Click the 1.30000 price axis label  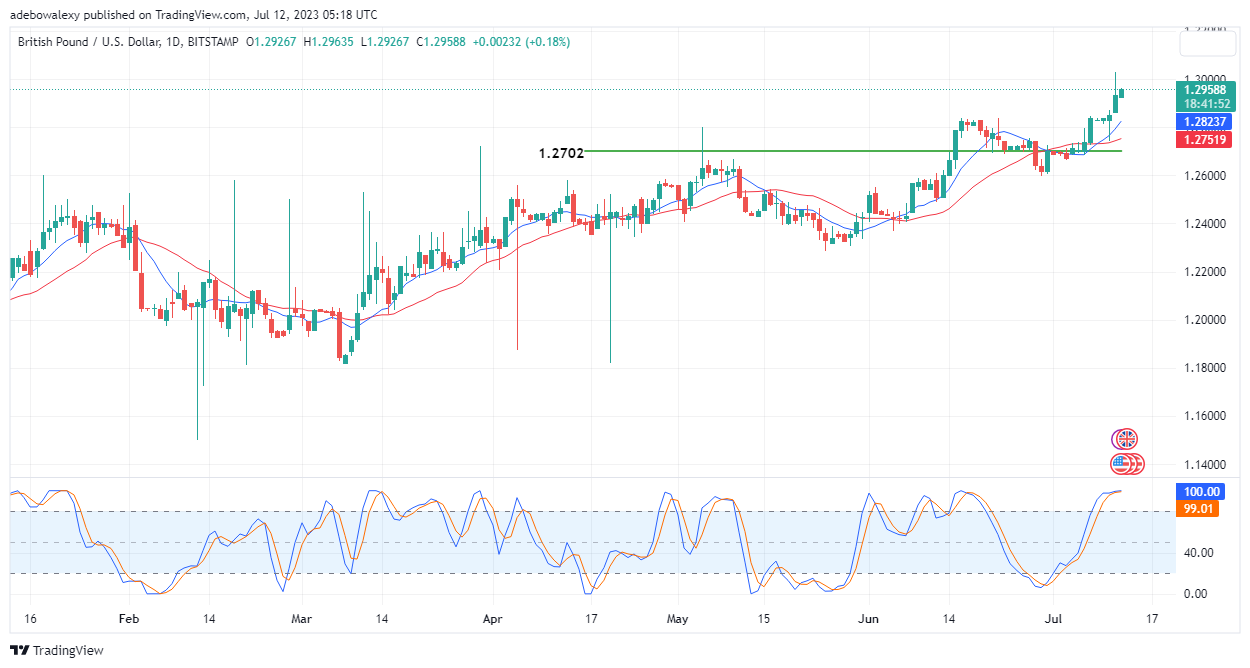(1204, 79)
